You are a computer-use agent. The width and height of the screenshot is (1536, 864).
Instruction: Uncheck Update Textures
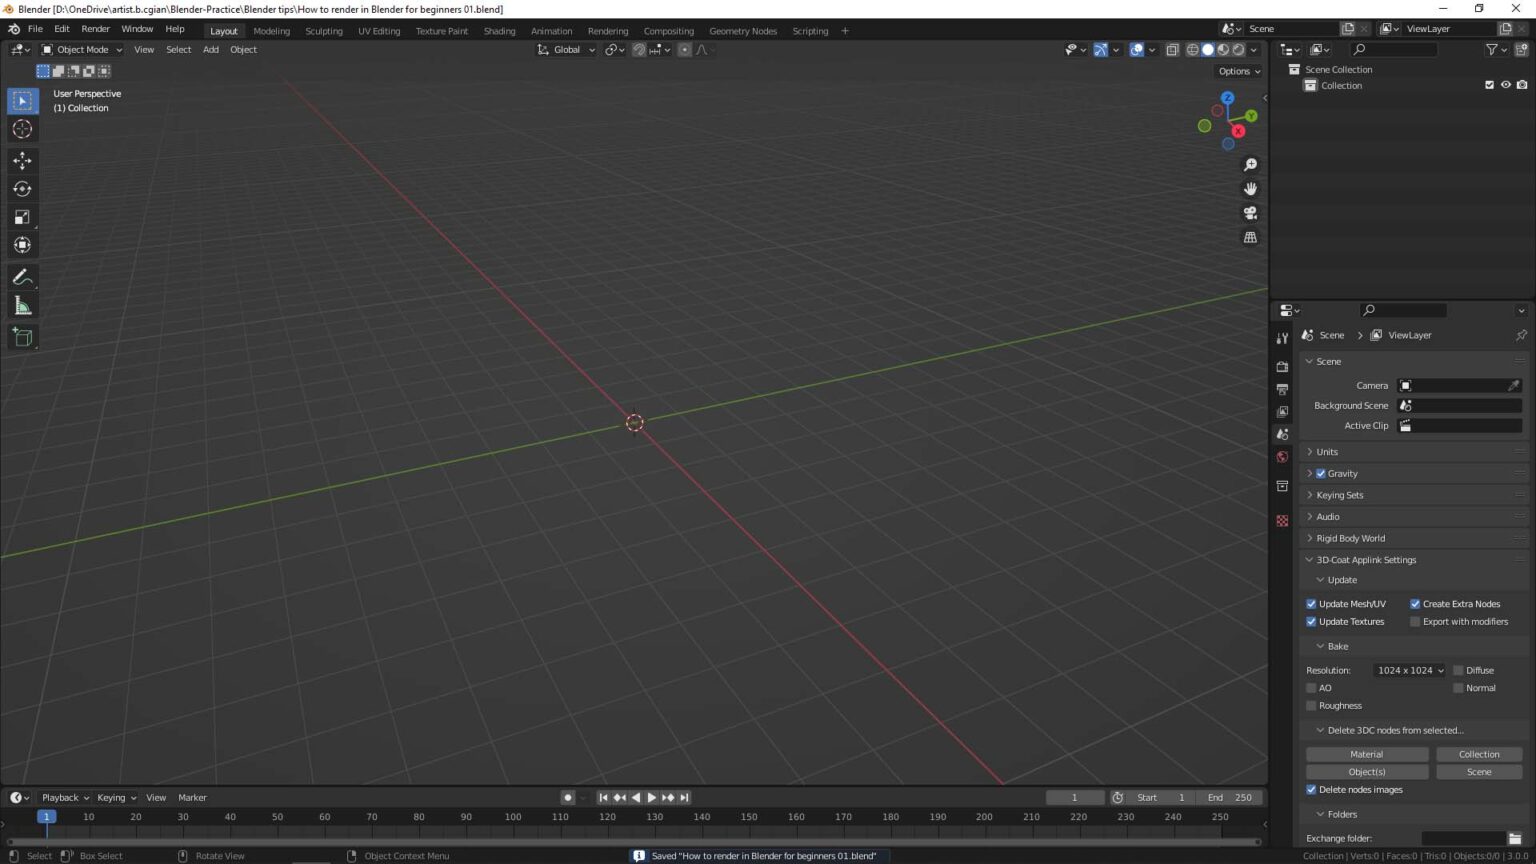coord(1311,622)
